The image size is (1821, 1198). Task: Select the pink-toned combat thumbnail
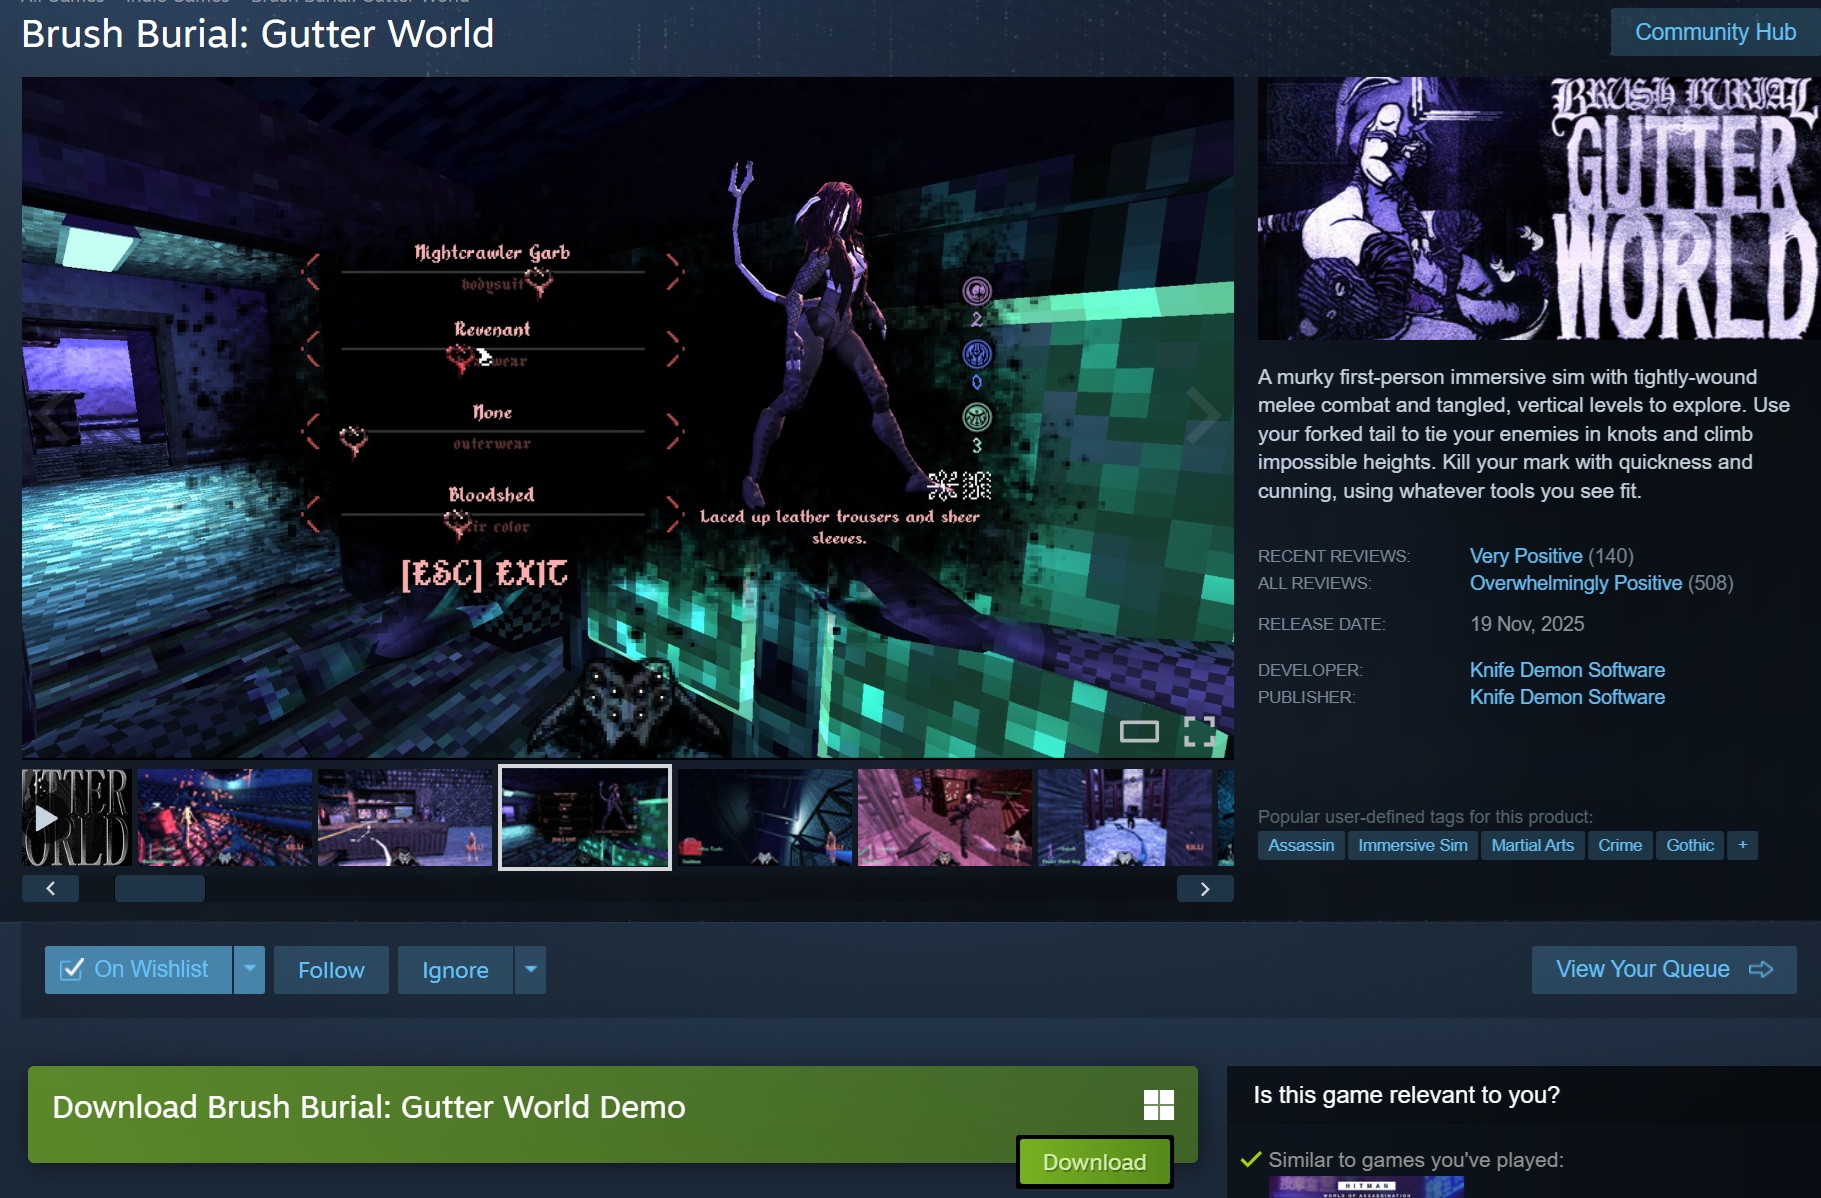pyautogui.click(x=945, y=817)
